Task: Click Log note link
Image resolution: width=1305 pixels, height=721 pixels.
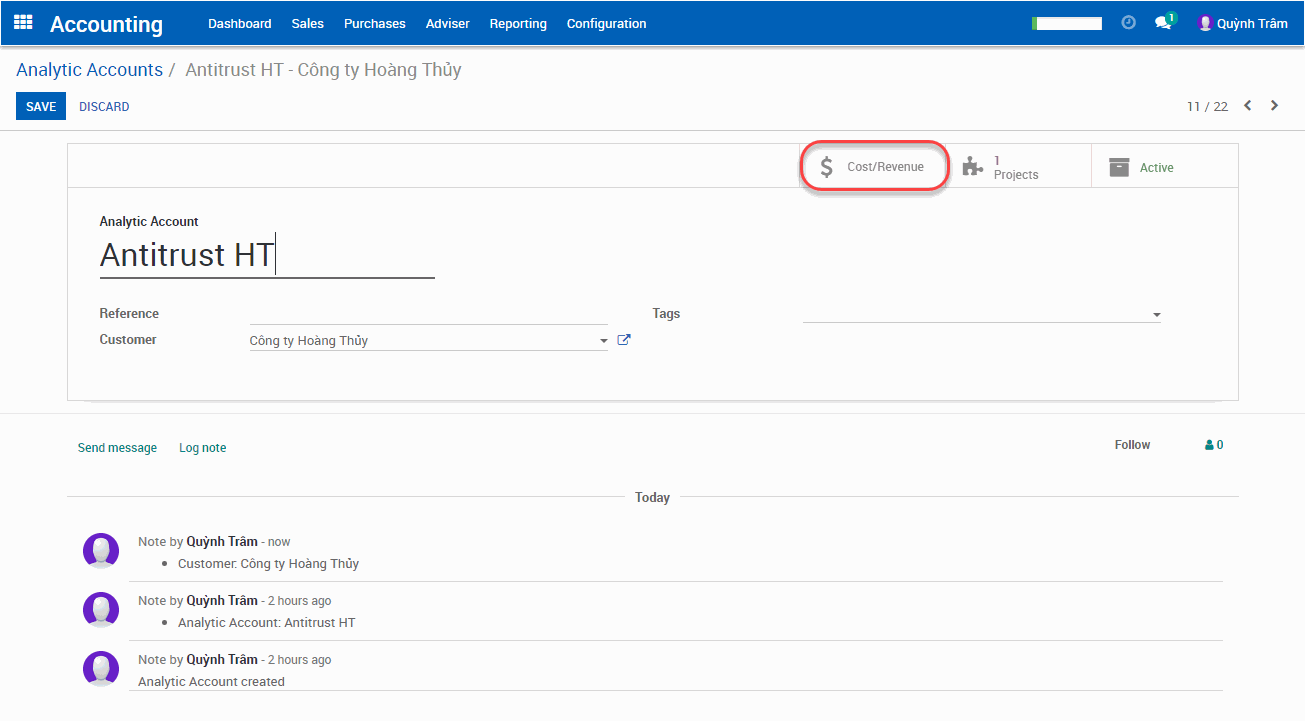Action: (x=202, y=448)
